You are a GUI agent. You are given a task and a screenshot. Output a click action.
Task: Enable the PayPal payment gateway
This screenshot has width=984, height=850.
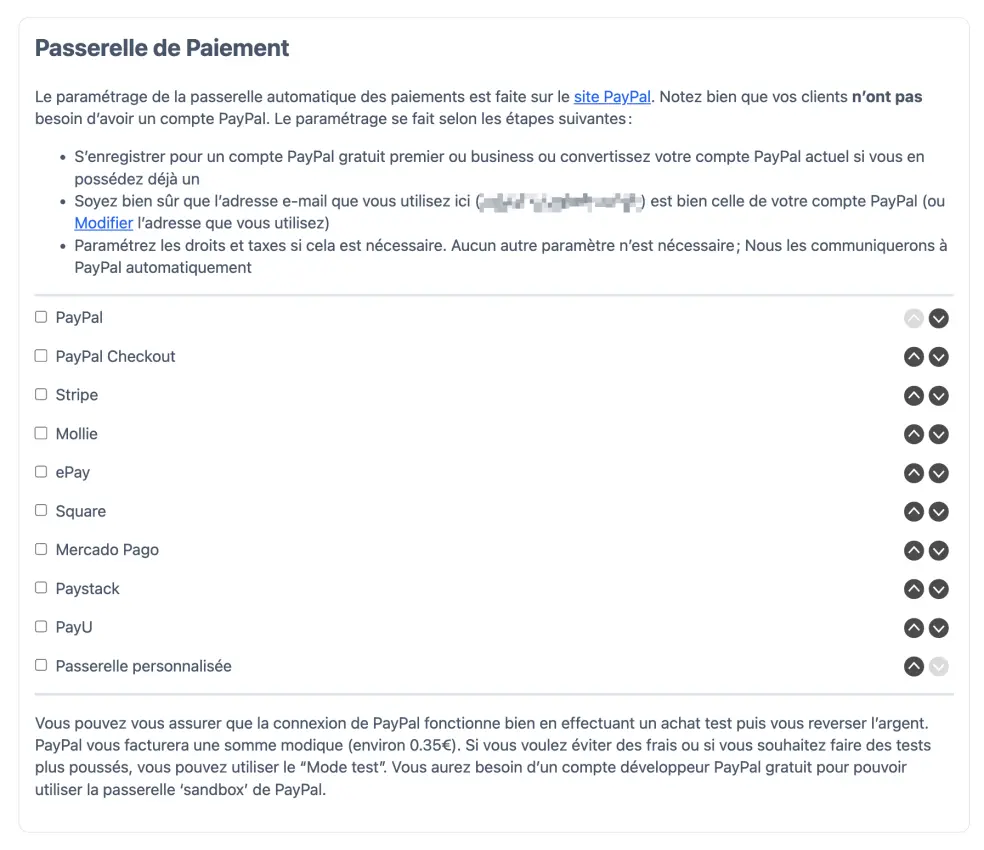coord(40,317)
